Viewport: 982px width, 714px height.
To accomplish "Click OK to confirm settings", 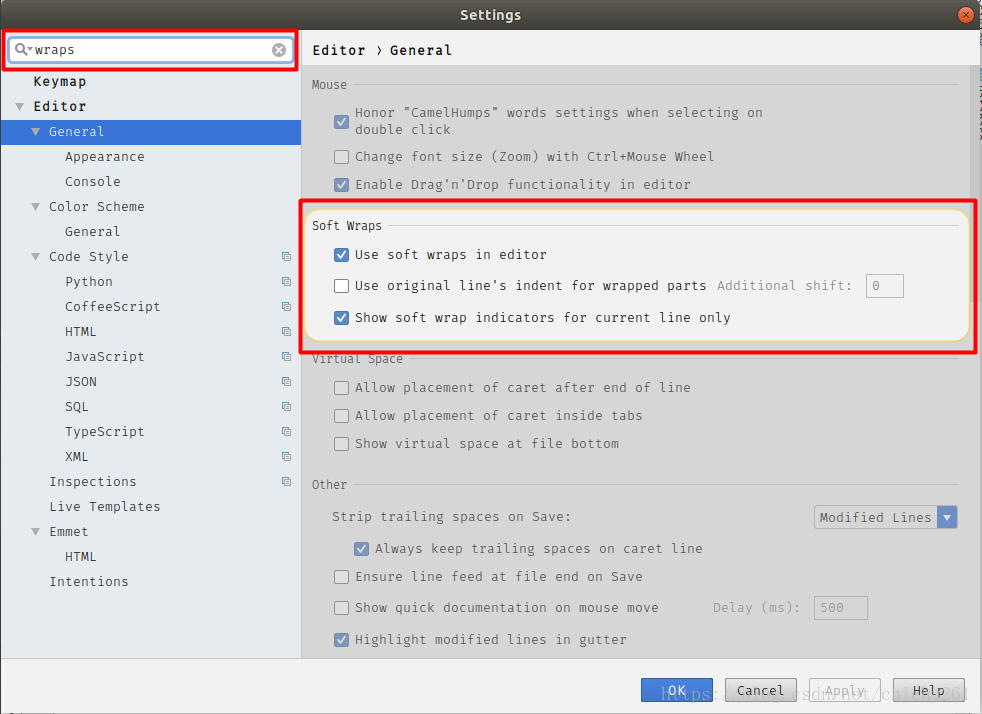I will [x=676, y=690].
